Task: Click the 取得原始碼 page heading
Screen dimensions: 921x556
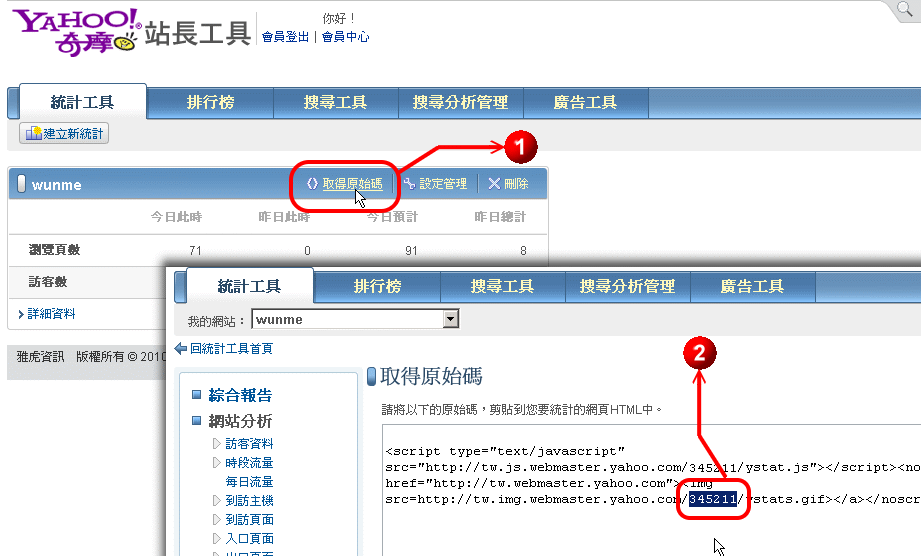Action: [x=431, y=376]
